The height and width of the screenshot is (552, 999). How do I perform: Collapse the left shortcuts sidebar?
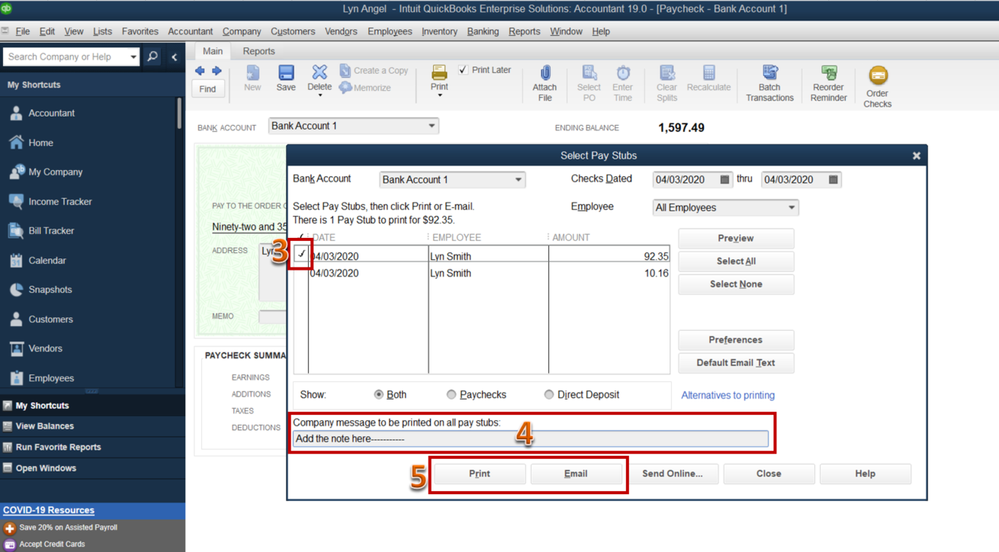[174, 57]
